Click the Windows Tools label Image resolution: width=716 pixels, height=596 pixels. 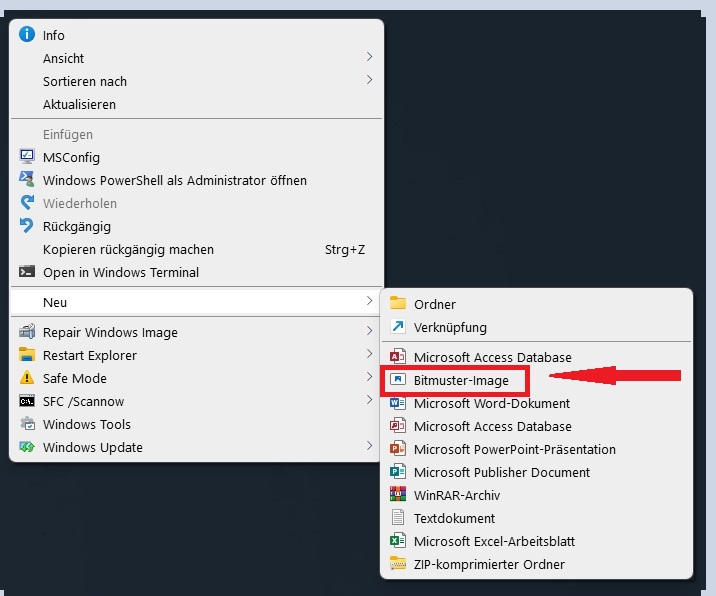tap(87, 424)
